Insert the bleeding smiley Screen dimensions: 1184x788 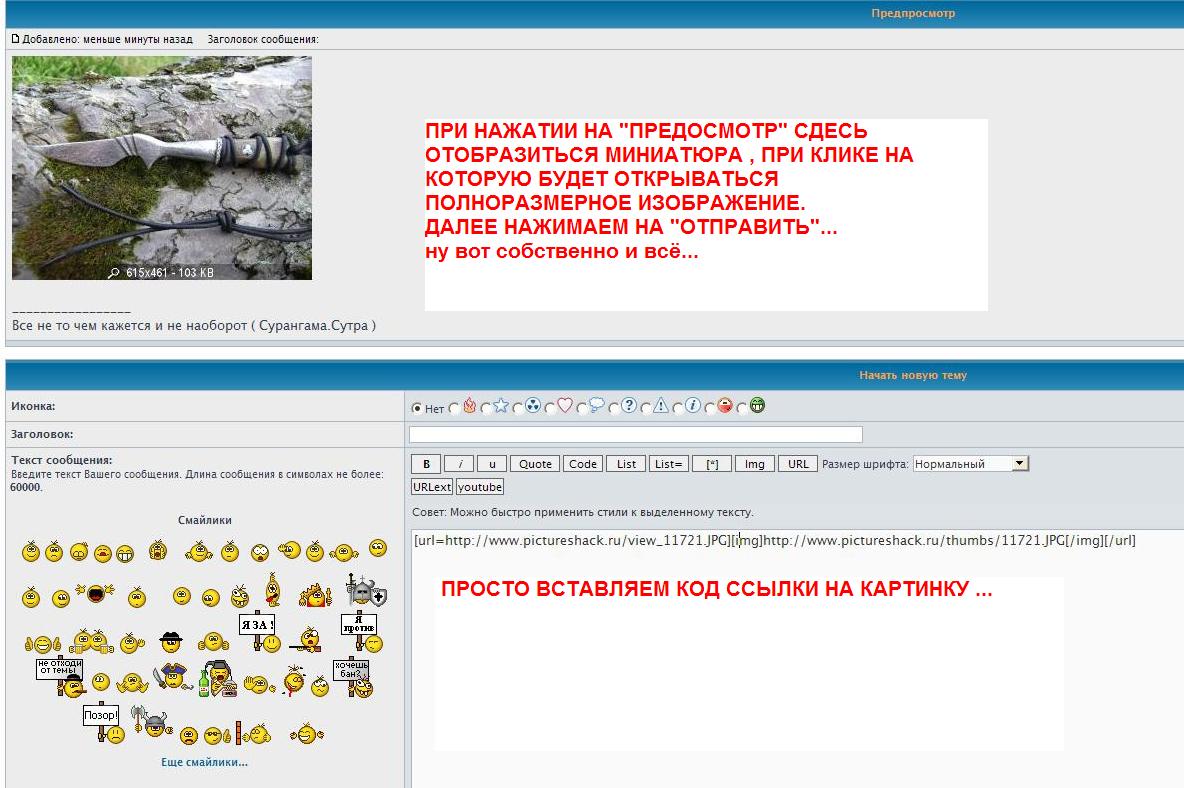click(294, 680)
